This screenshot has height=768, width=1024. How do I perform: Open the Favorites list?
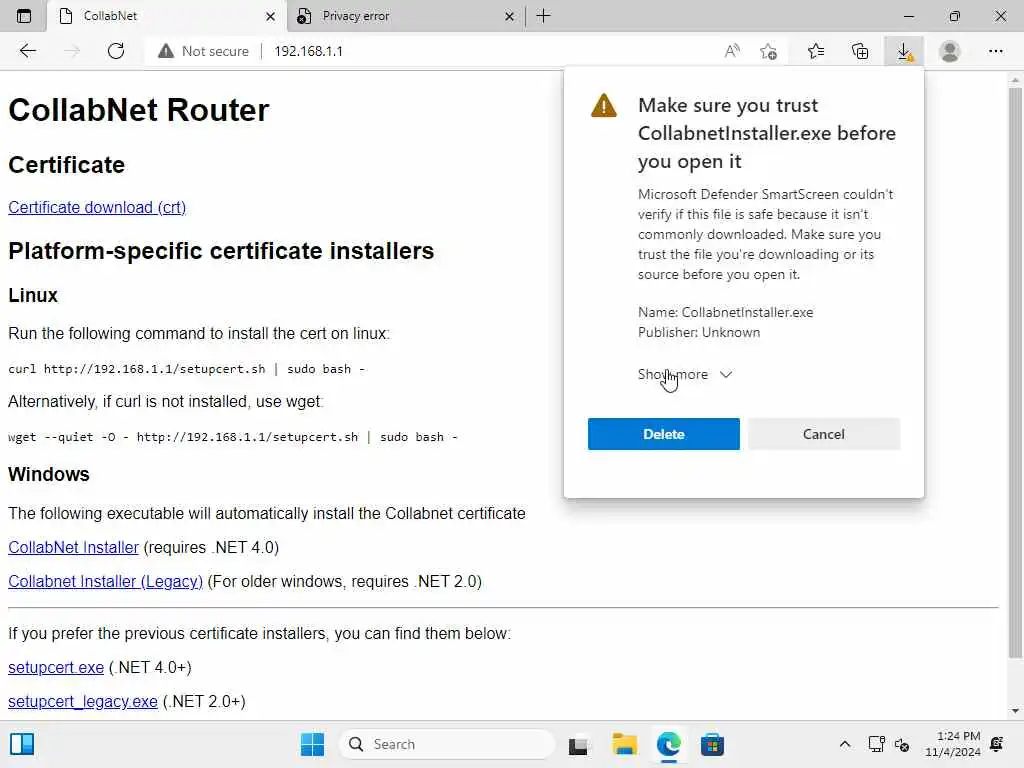point(816,51)
